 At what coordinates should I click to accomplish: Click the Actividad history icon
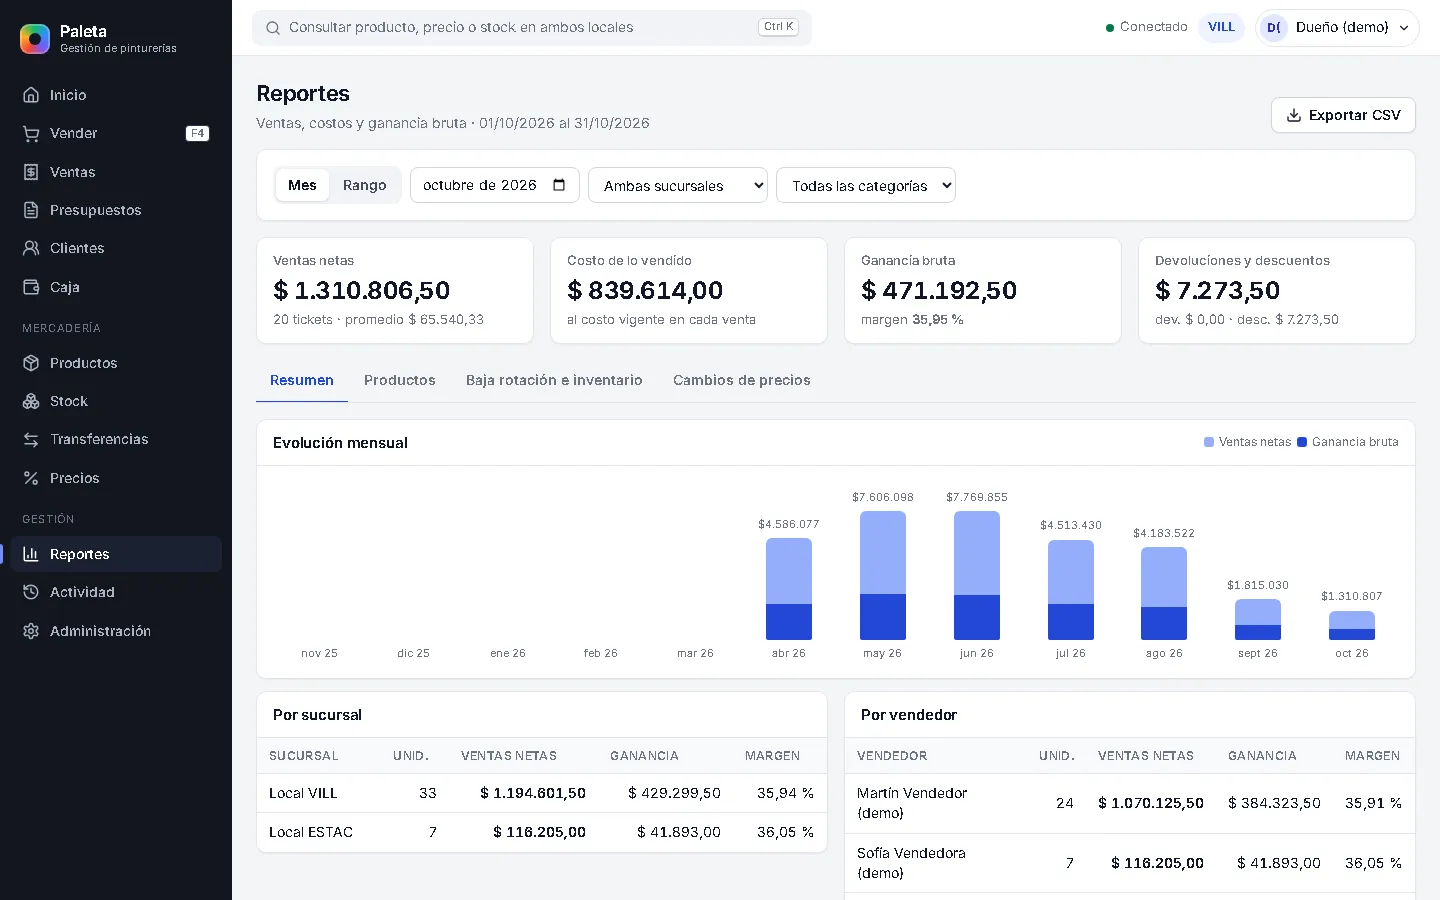(31, 592)
